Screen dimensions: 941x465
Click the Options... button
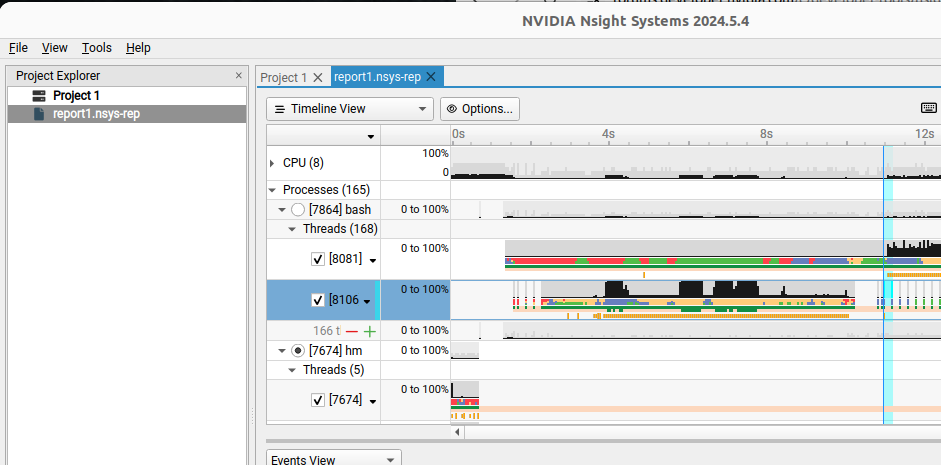tap(480, 109)
